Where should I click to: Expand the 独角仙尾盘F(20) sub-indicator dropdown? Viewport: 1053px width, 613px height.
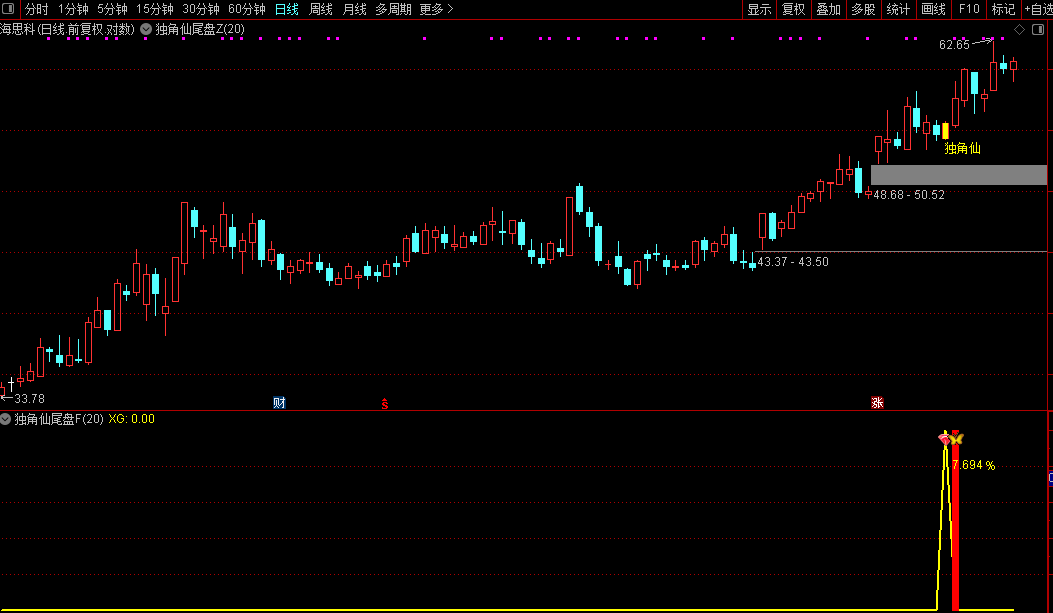pos(5,419)
